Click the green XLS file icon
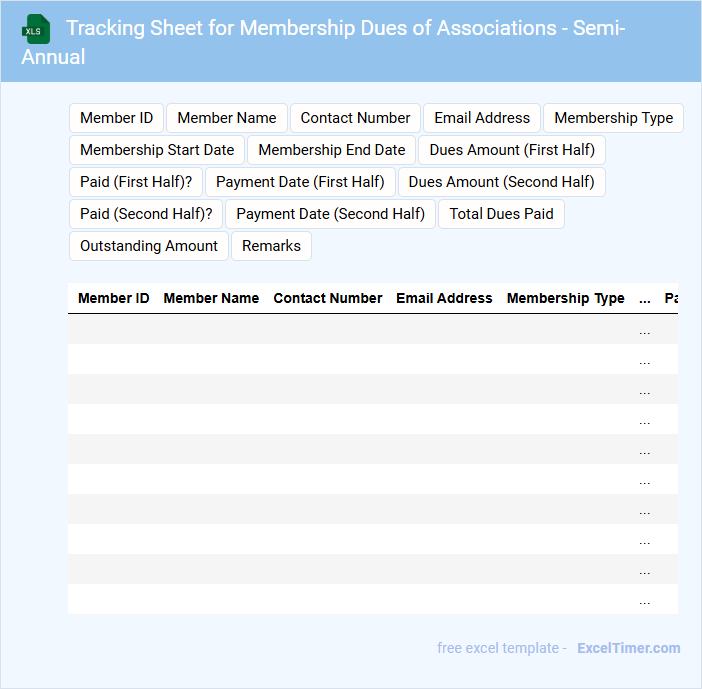Image resolution: width=702 pixels, height=689 pixels. point(37,29)
